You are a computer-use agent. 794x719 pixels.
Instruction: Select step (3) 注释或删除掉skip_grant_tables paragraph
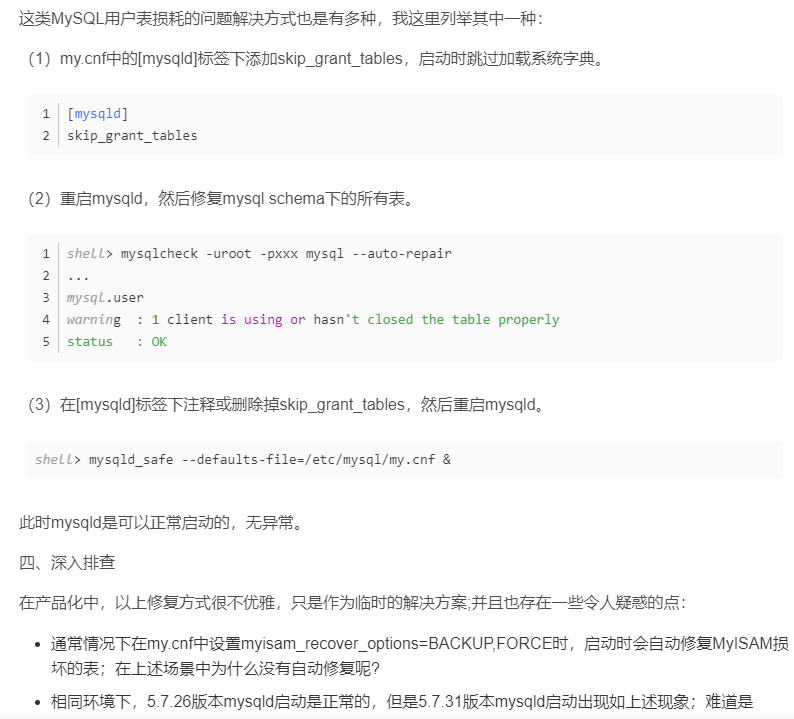(287, 405)
